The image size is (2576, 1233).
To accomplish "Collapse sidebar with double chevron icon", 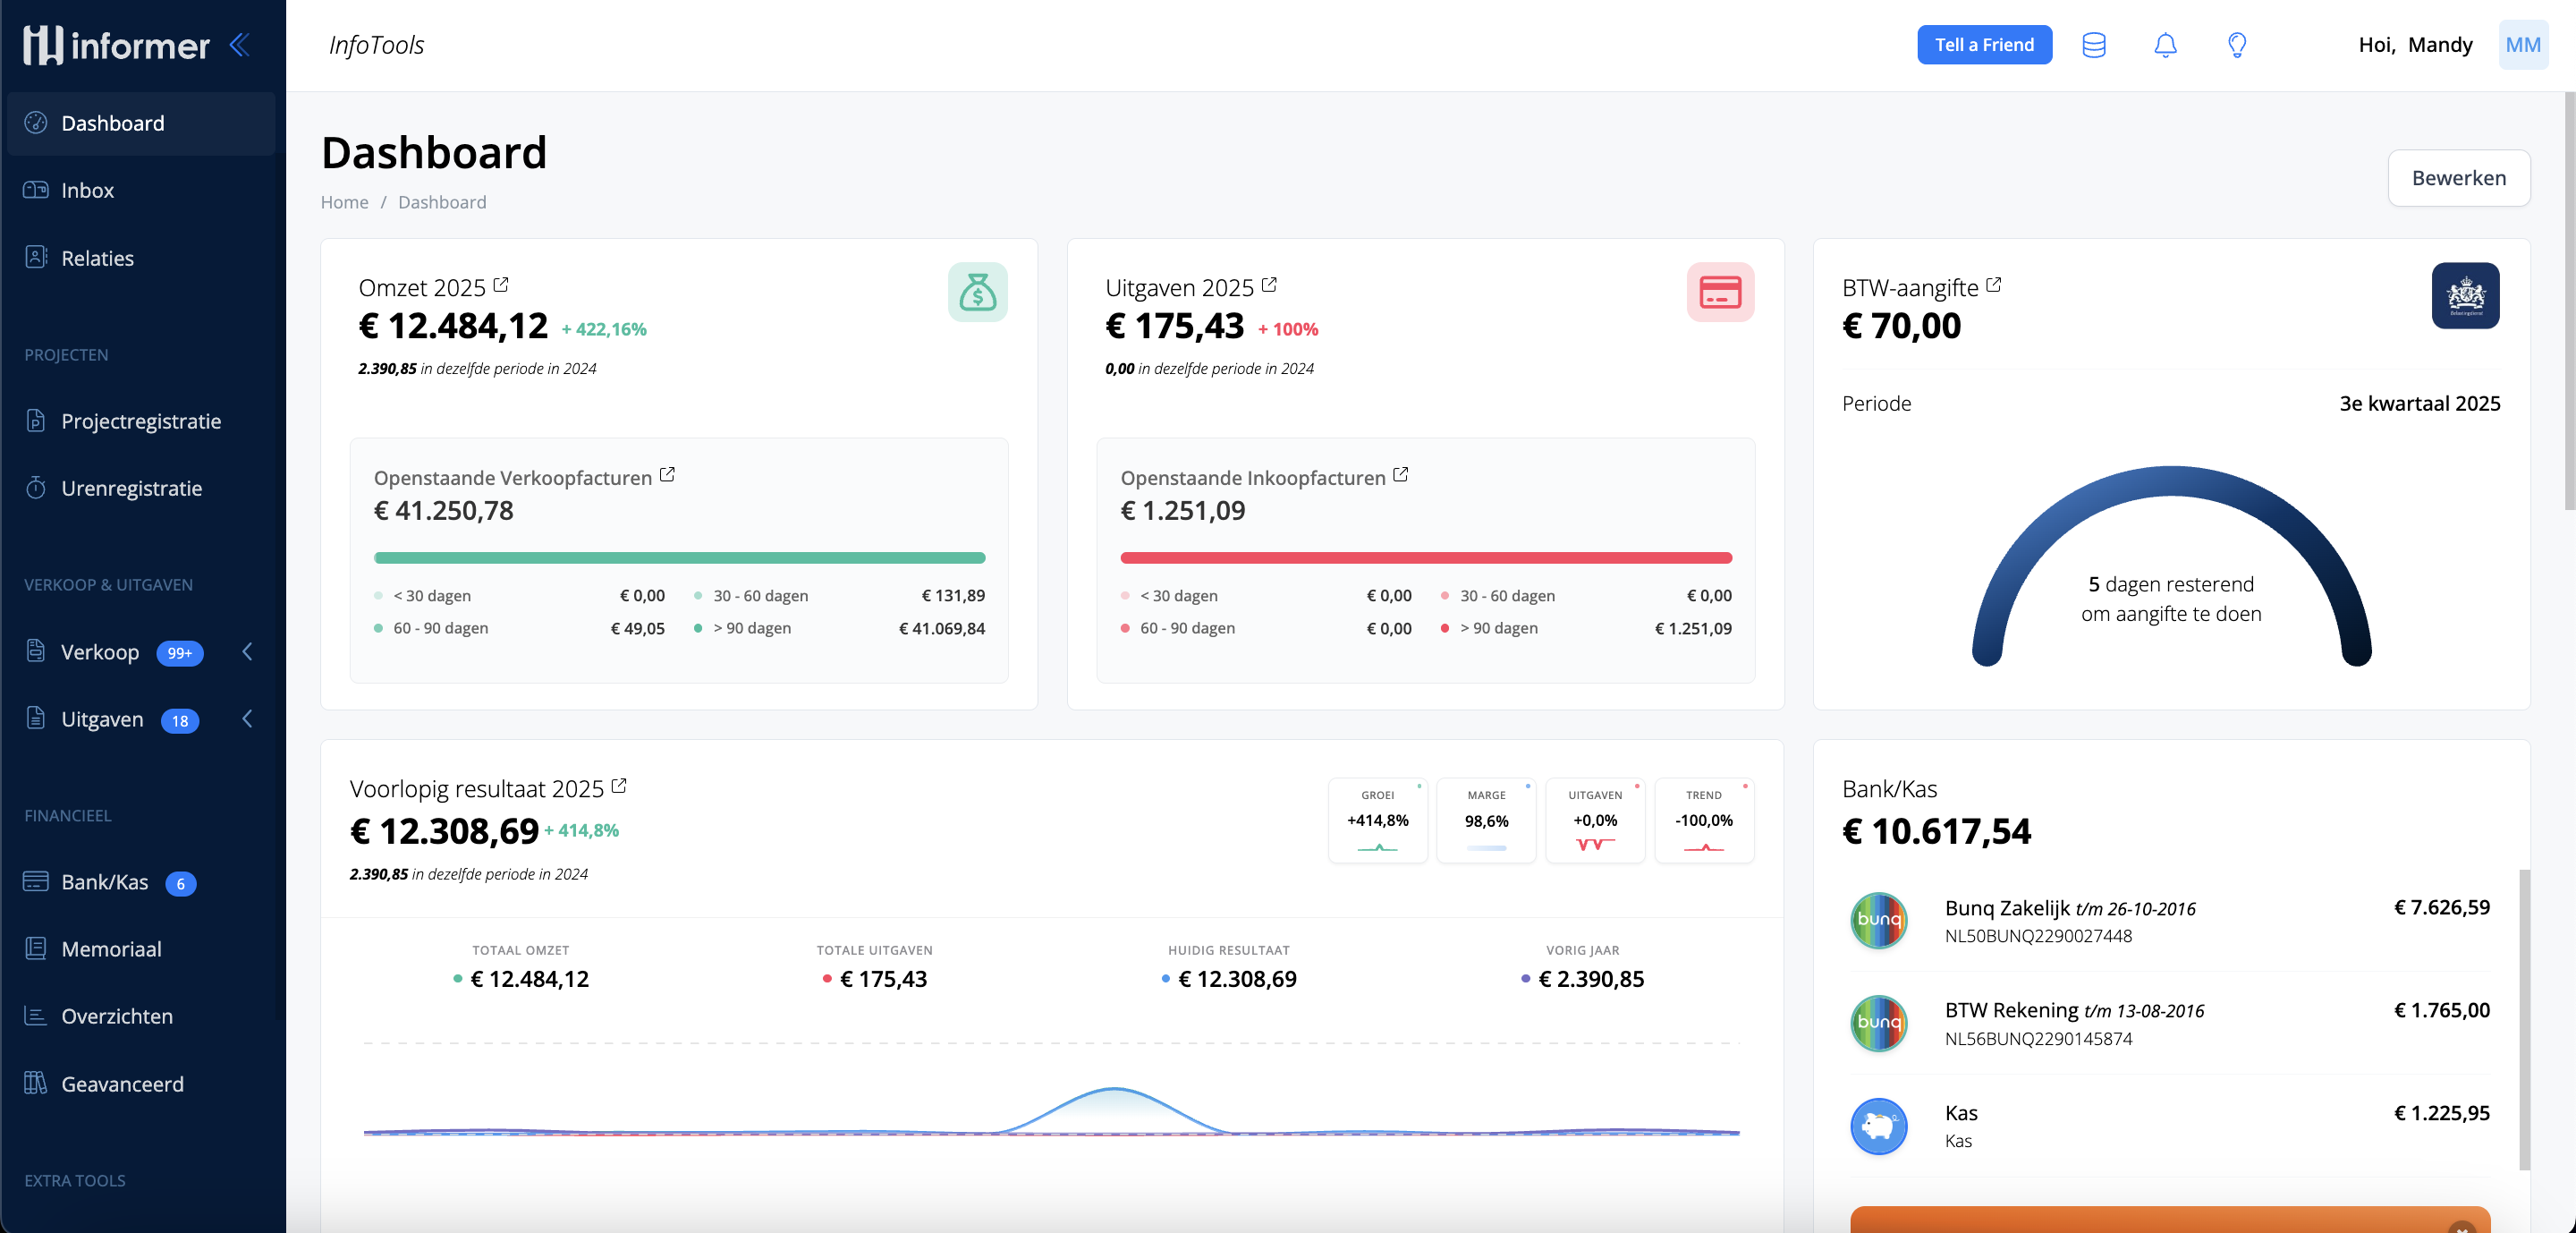I will click(x=240, y=45).
